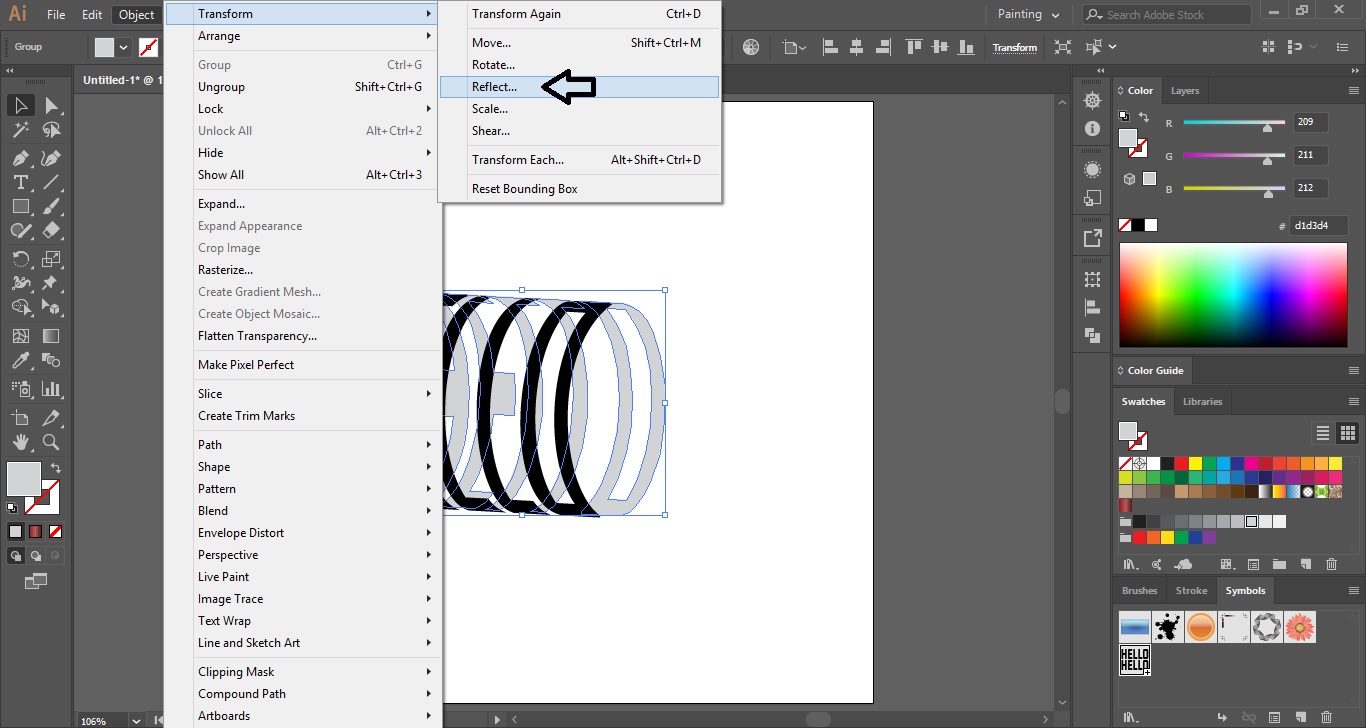Screen dimensions: 1366x728
Task: Click inside the hex color field d1d3d4
Action: (x=1318, y=225)
